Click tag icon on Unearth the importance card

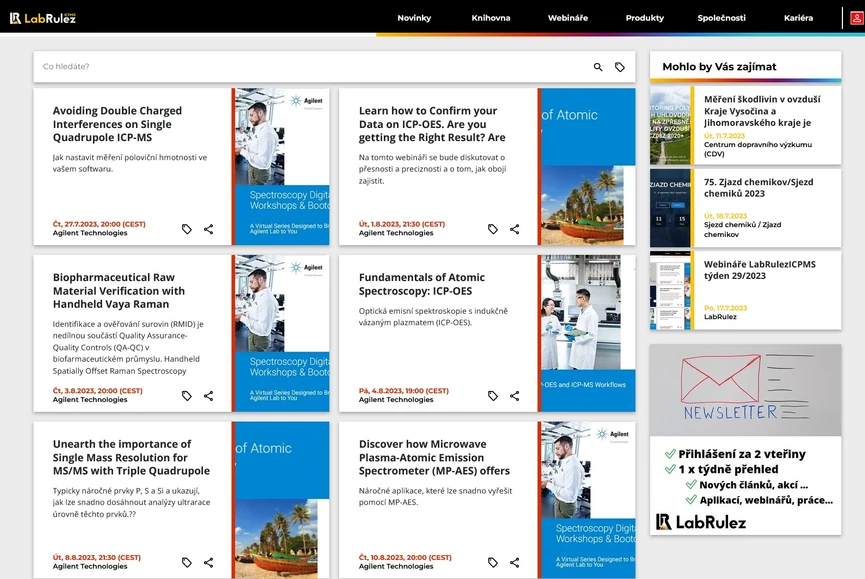pyautogui.click(x=187, y=562)
